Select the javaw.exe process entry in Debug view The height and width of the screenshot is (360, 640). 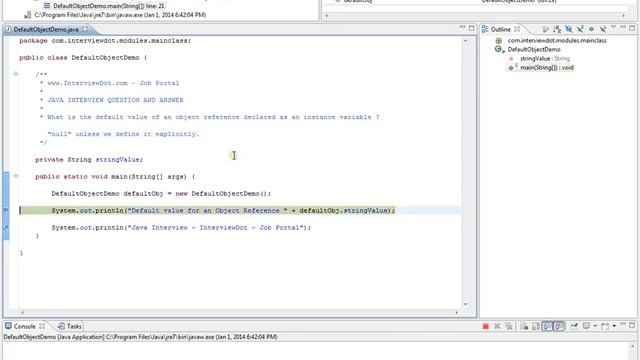[x=120, y=15]
